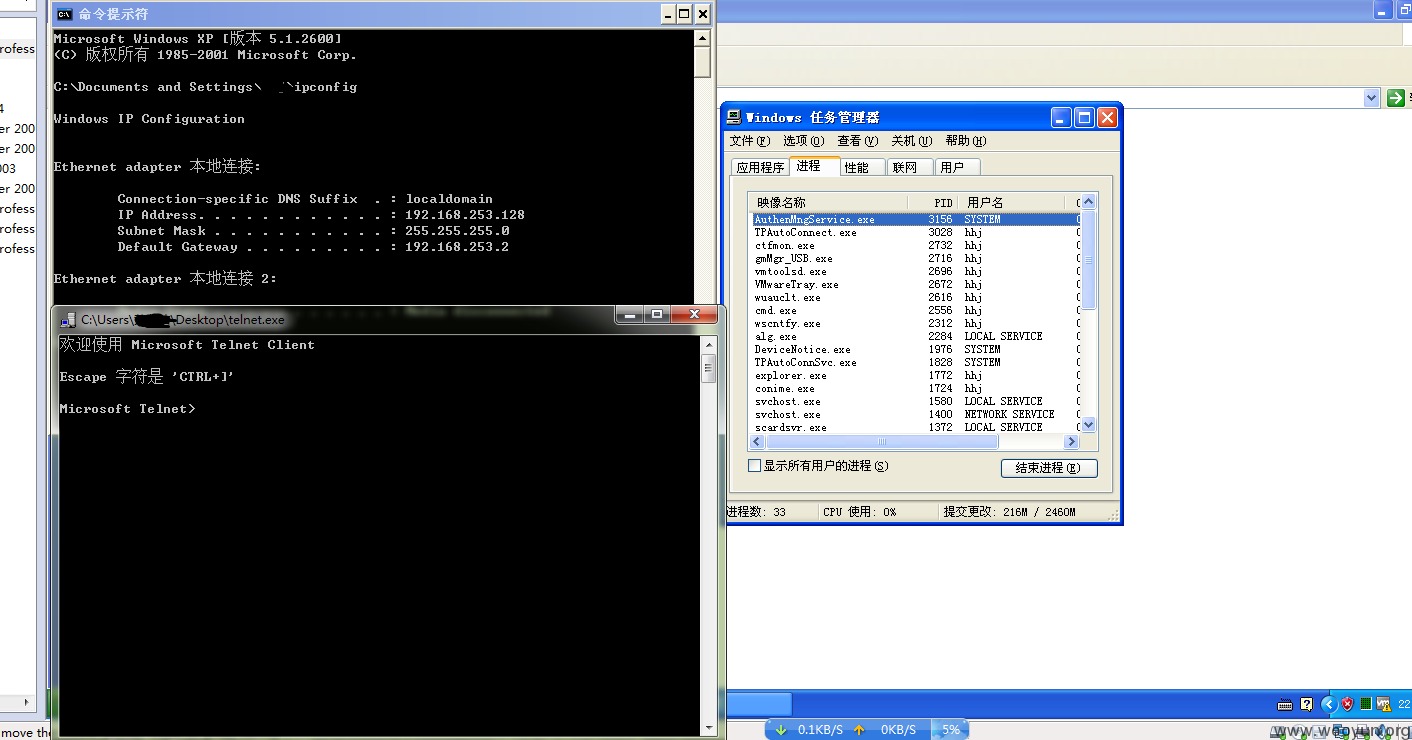Click the green CPU usage tray icon
This screenshot has height=740, width=1412.
click(1365, 704)
